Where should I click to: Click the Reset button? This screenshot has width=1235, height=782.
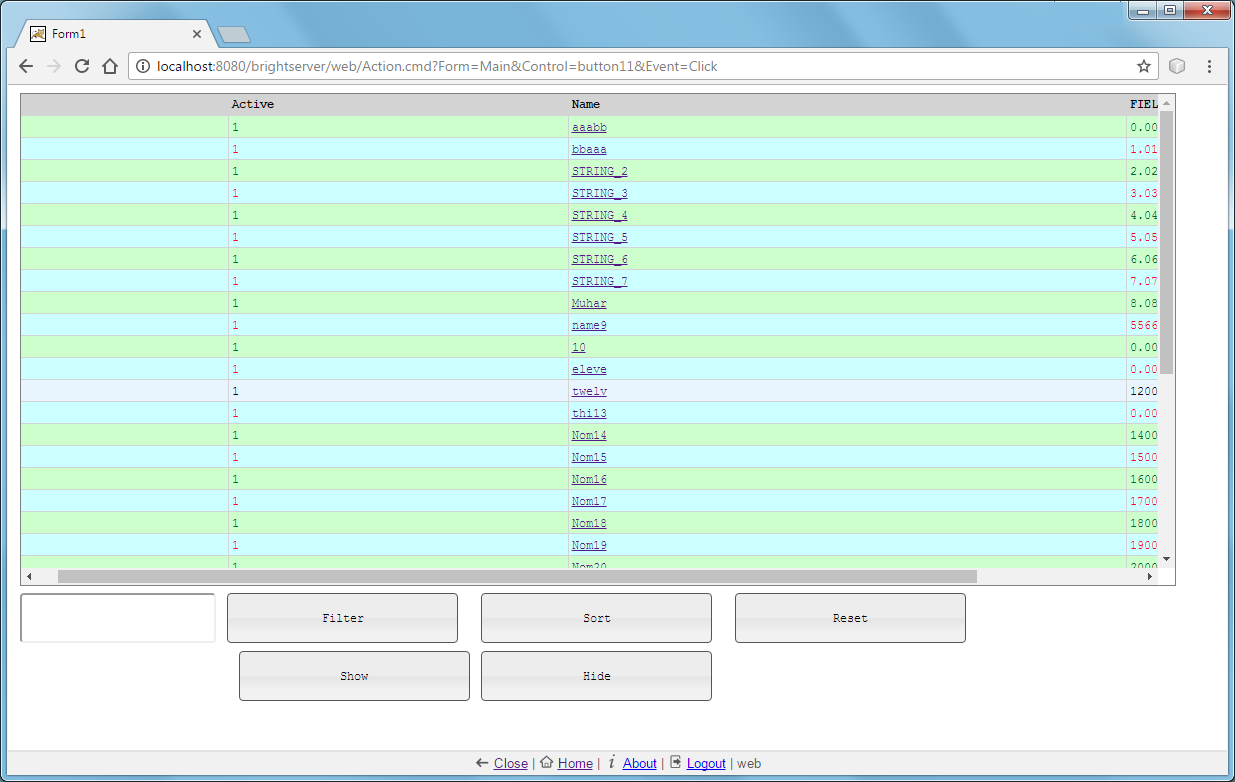coord(850,618)
